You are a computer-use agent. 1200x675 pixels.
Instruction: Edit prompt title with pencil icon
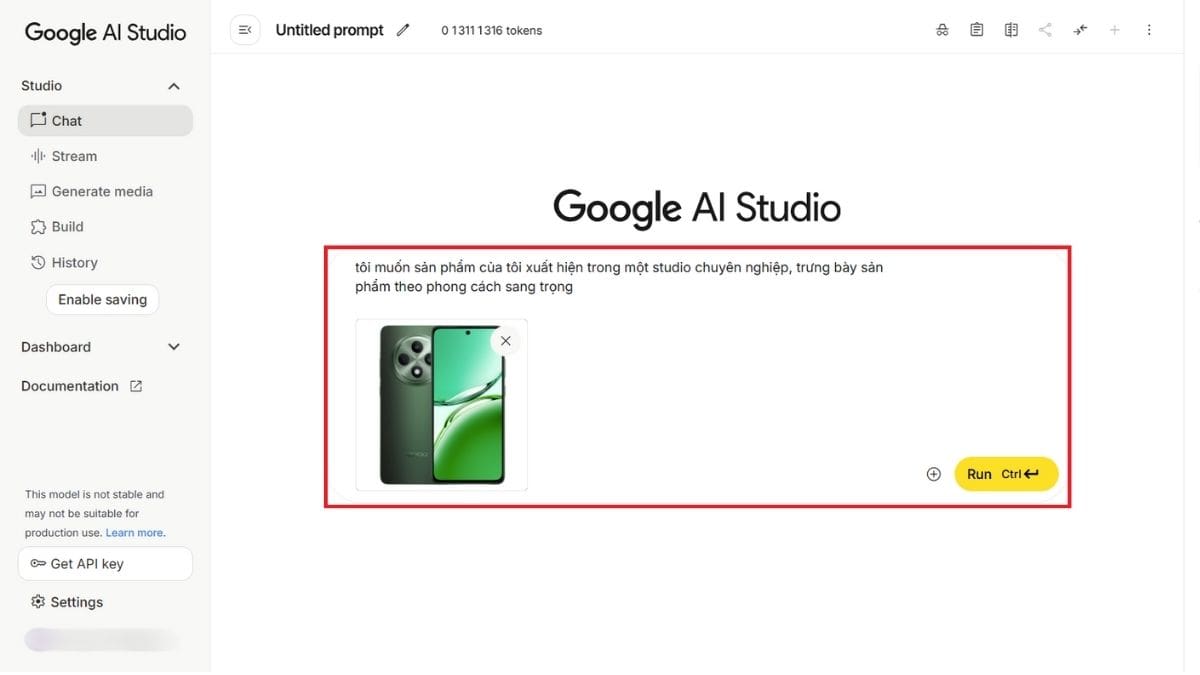pos(403,30)
